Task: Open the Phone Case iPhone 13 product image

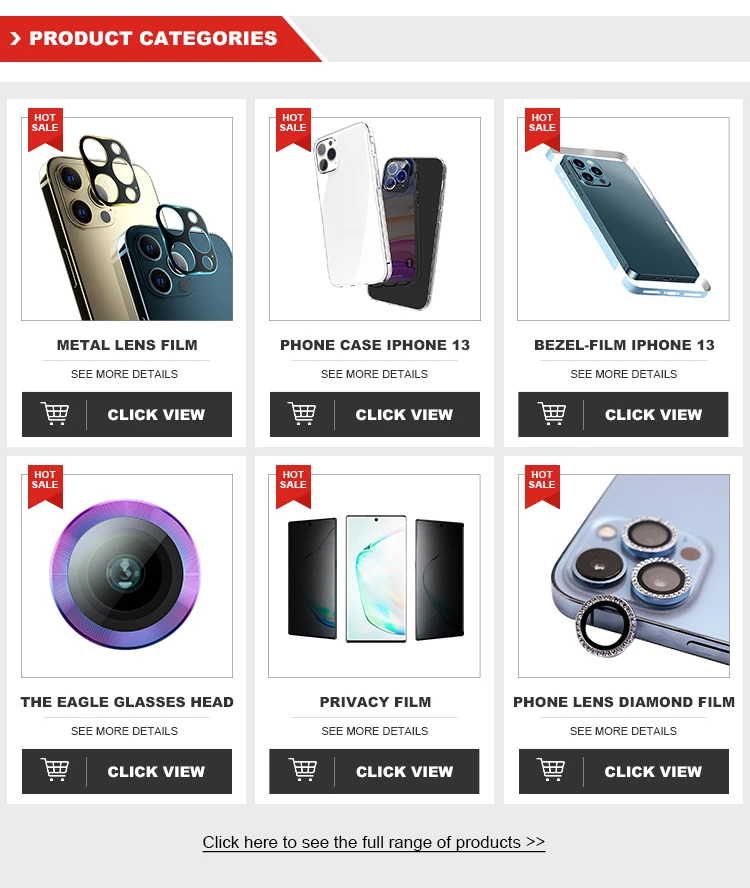Action: coord(375,219)
